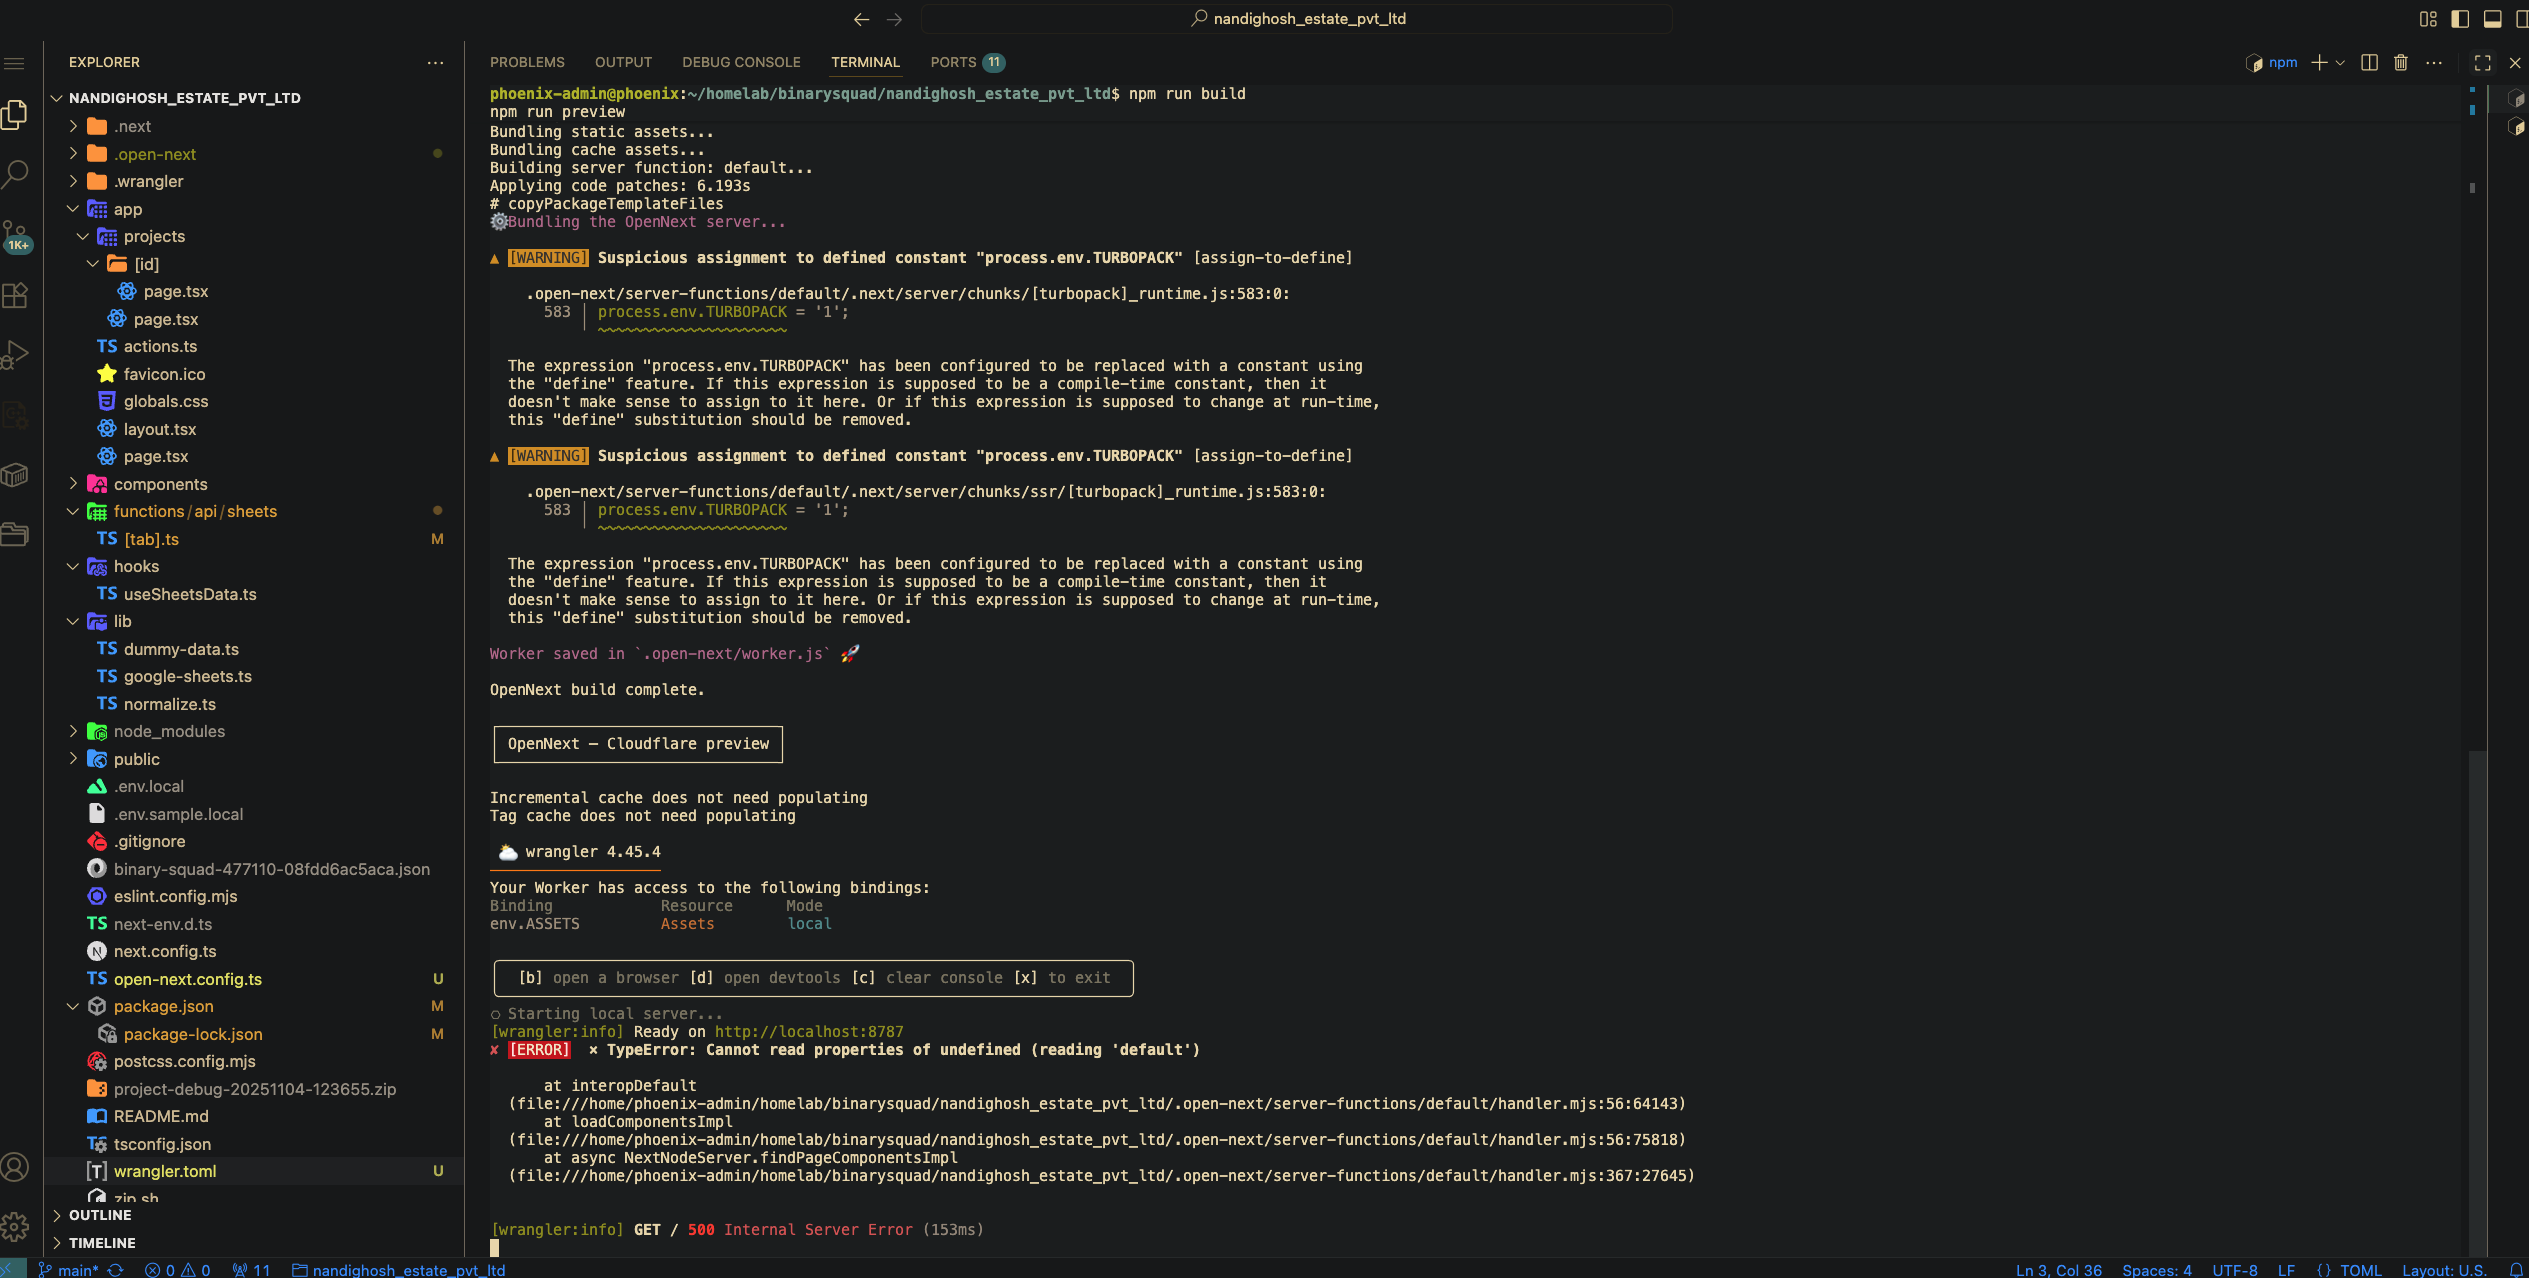Maximize terminal panel size toggle
This screenshot has height=1278, width=2529.
pyautogui.click(x=2483, y=63)
